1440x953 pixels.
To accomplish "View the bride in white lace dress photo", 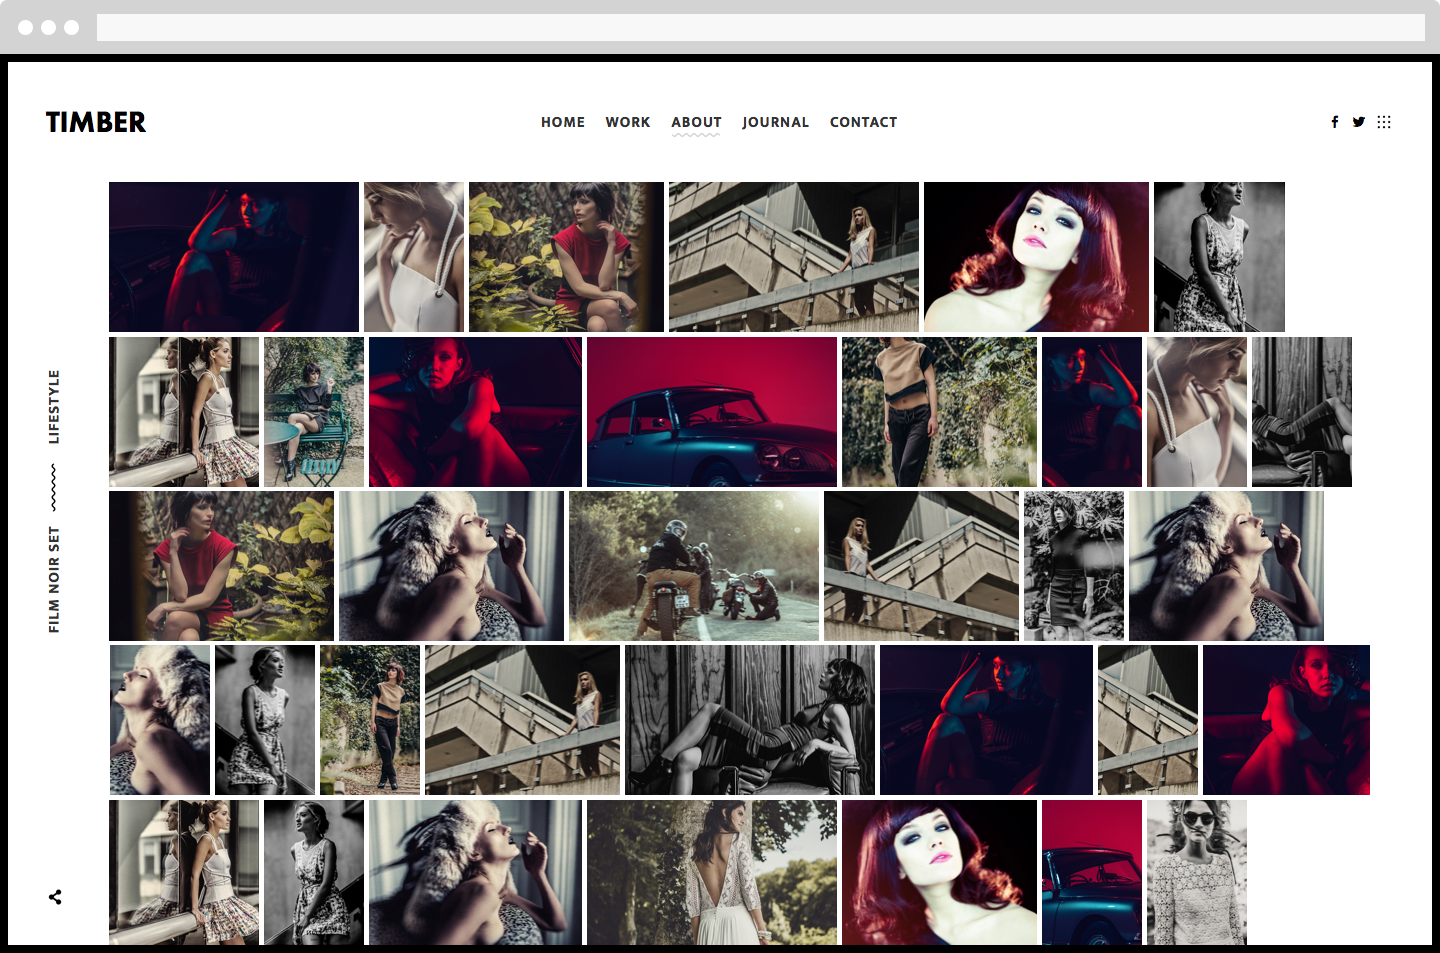I will (x=711, y=872).
